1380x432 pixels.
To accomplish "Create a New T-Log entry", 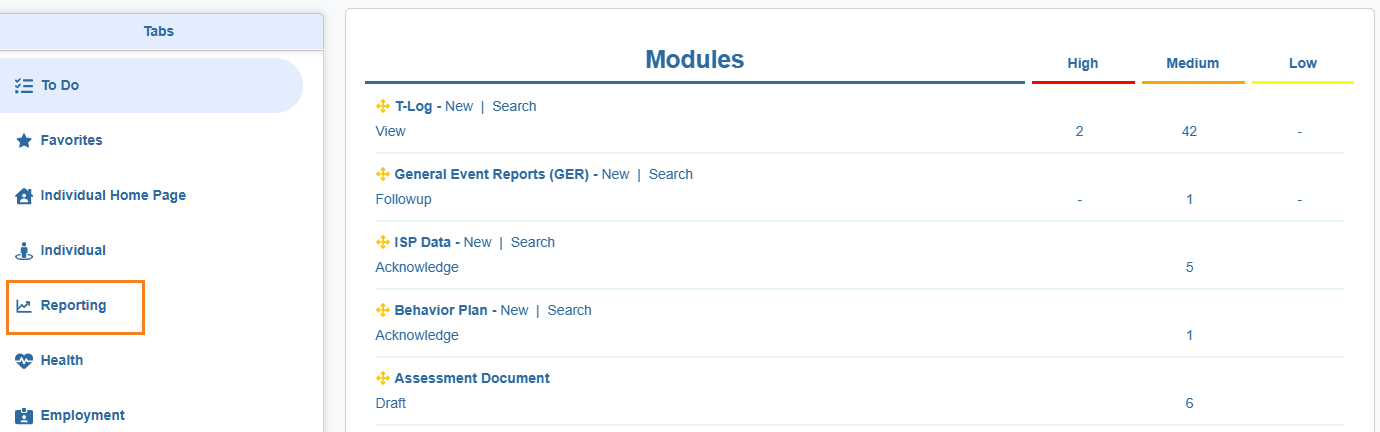I will (x=459, y=107).
